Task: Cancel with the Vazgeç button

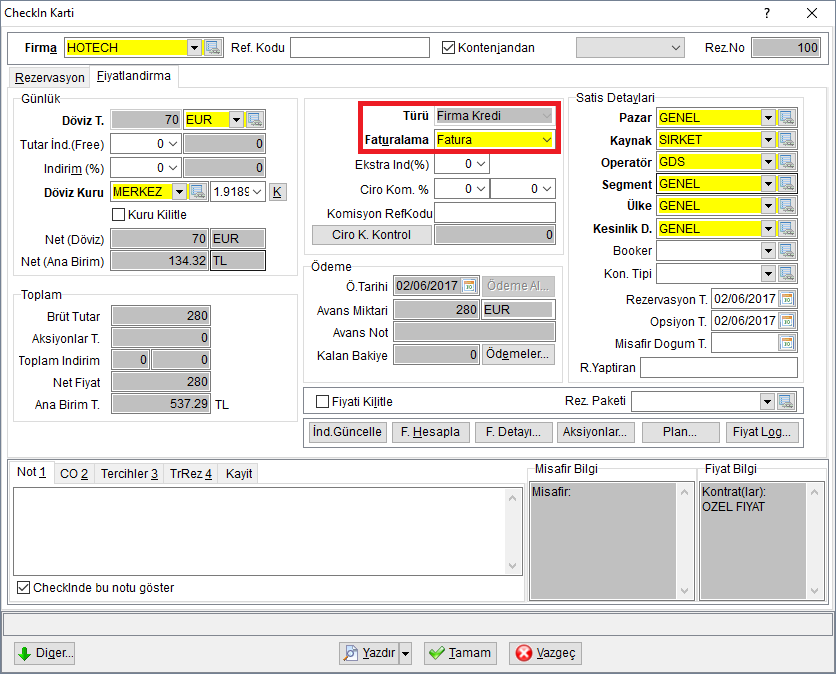Action: click(545, 653)
